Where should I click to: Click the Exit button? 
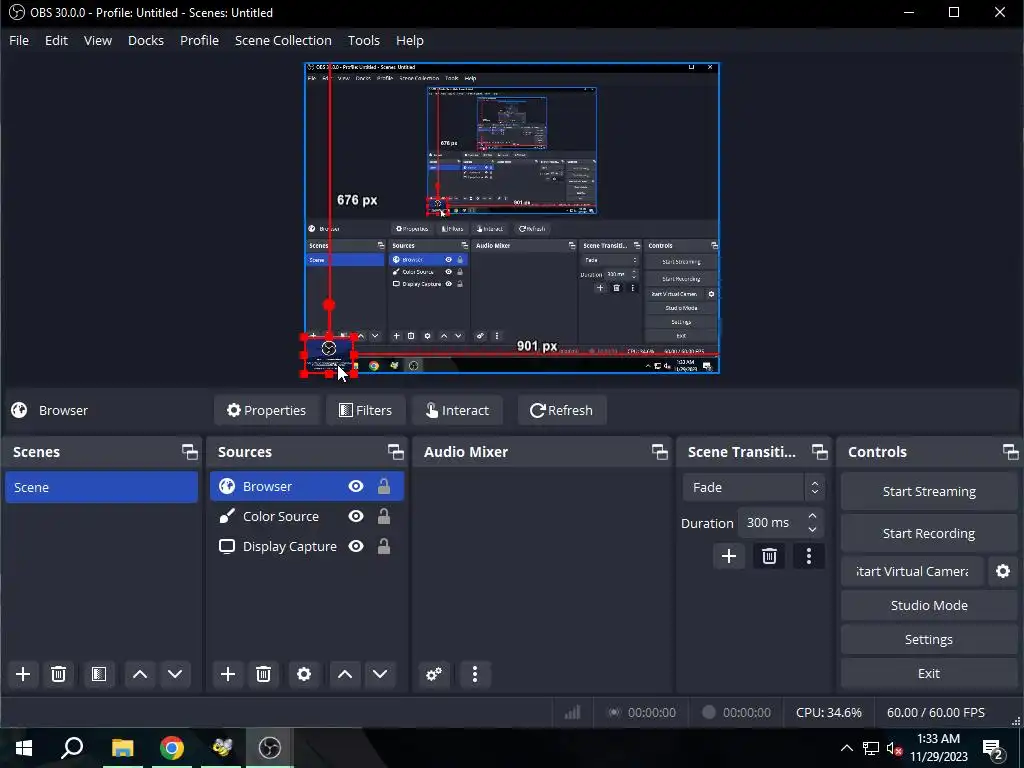929,673
